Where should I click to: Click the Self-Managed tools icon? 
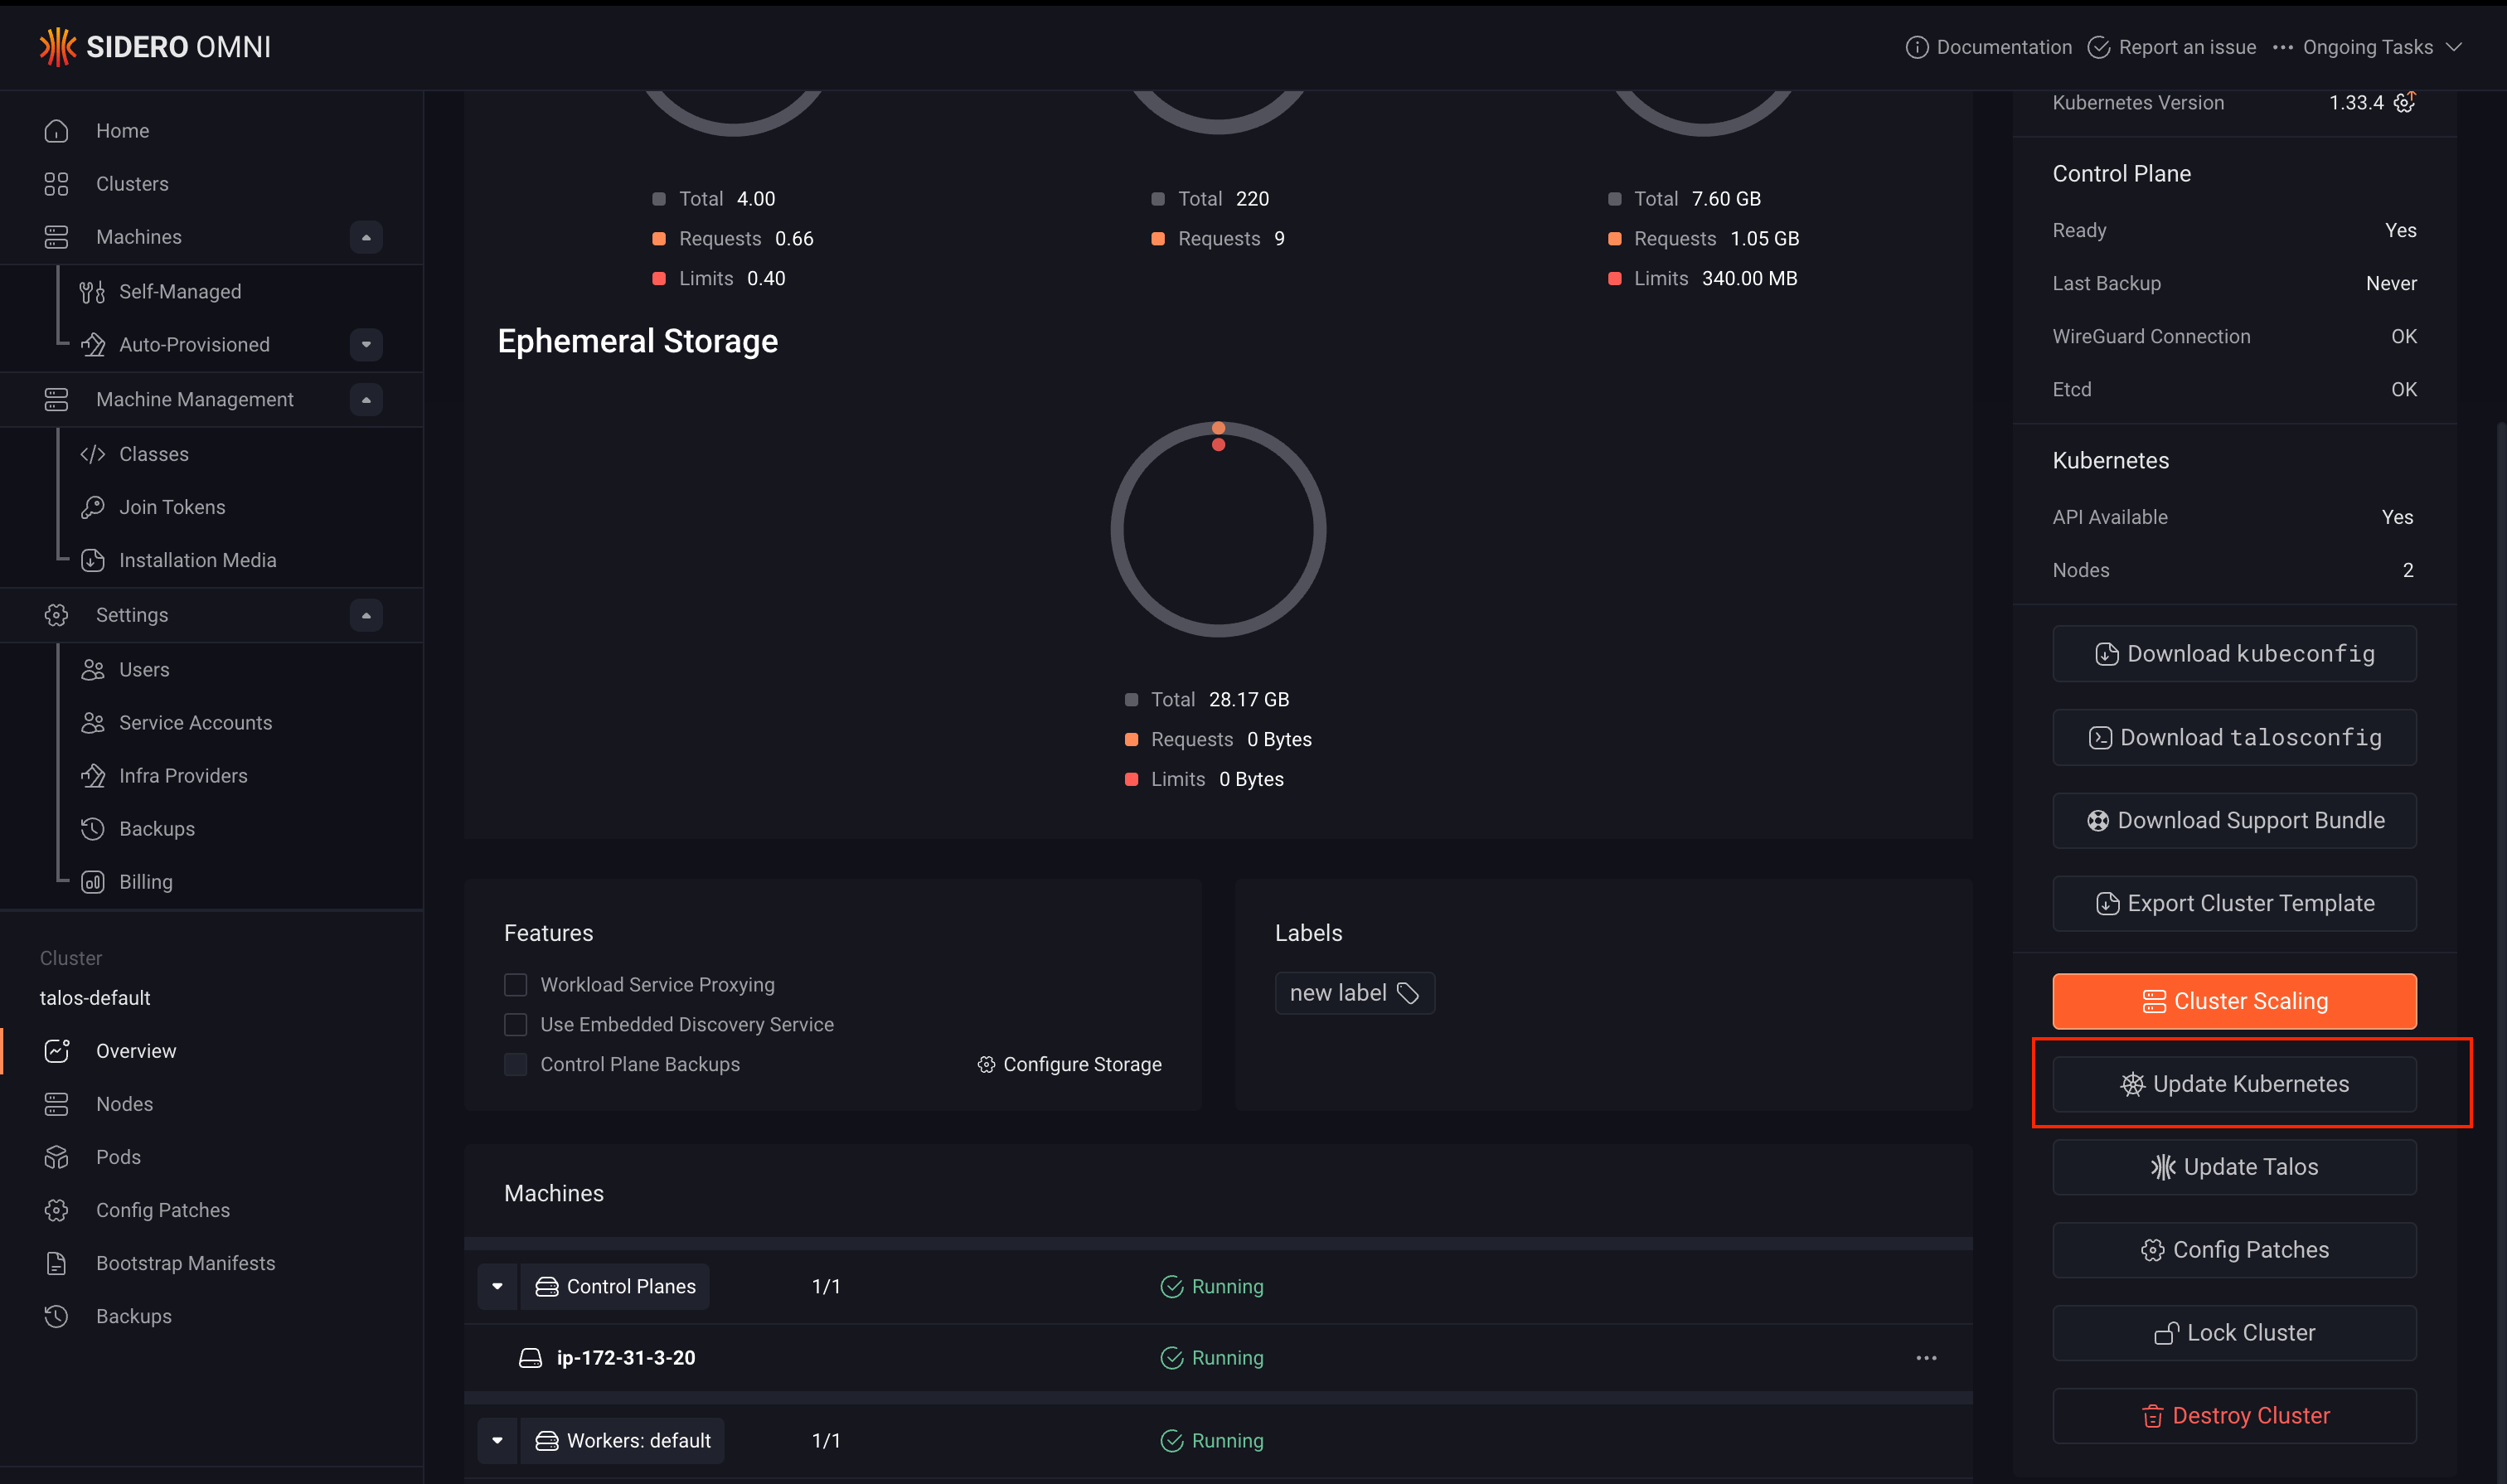click(93, 291)
